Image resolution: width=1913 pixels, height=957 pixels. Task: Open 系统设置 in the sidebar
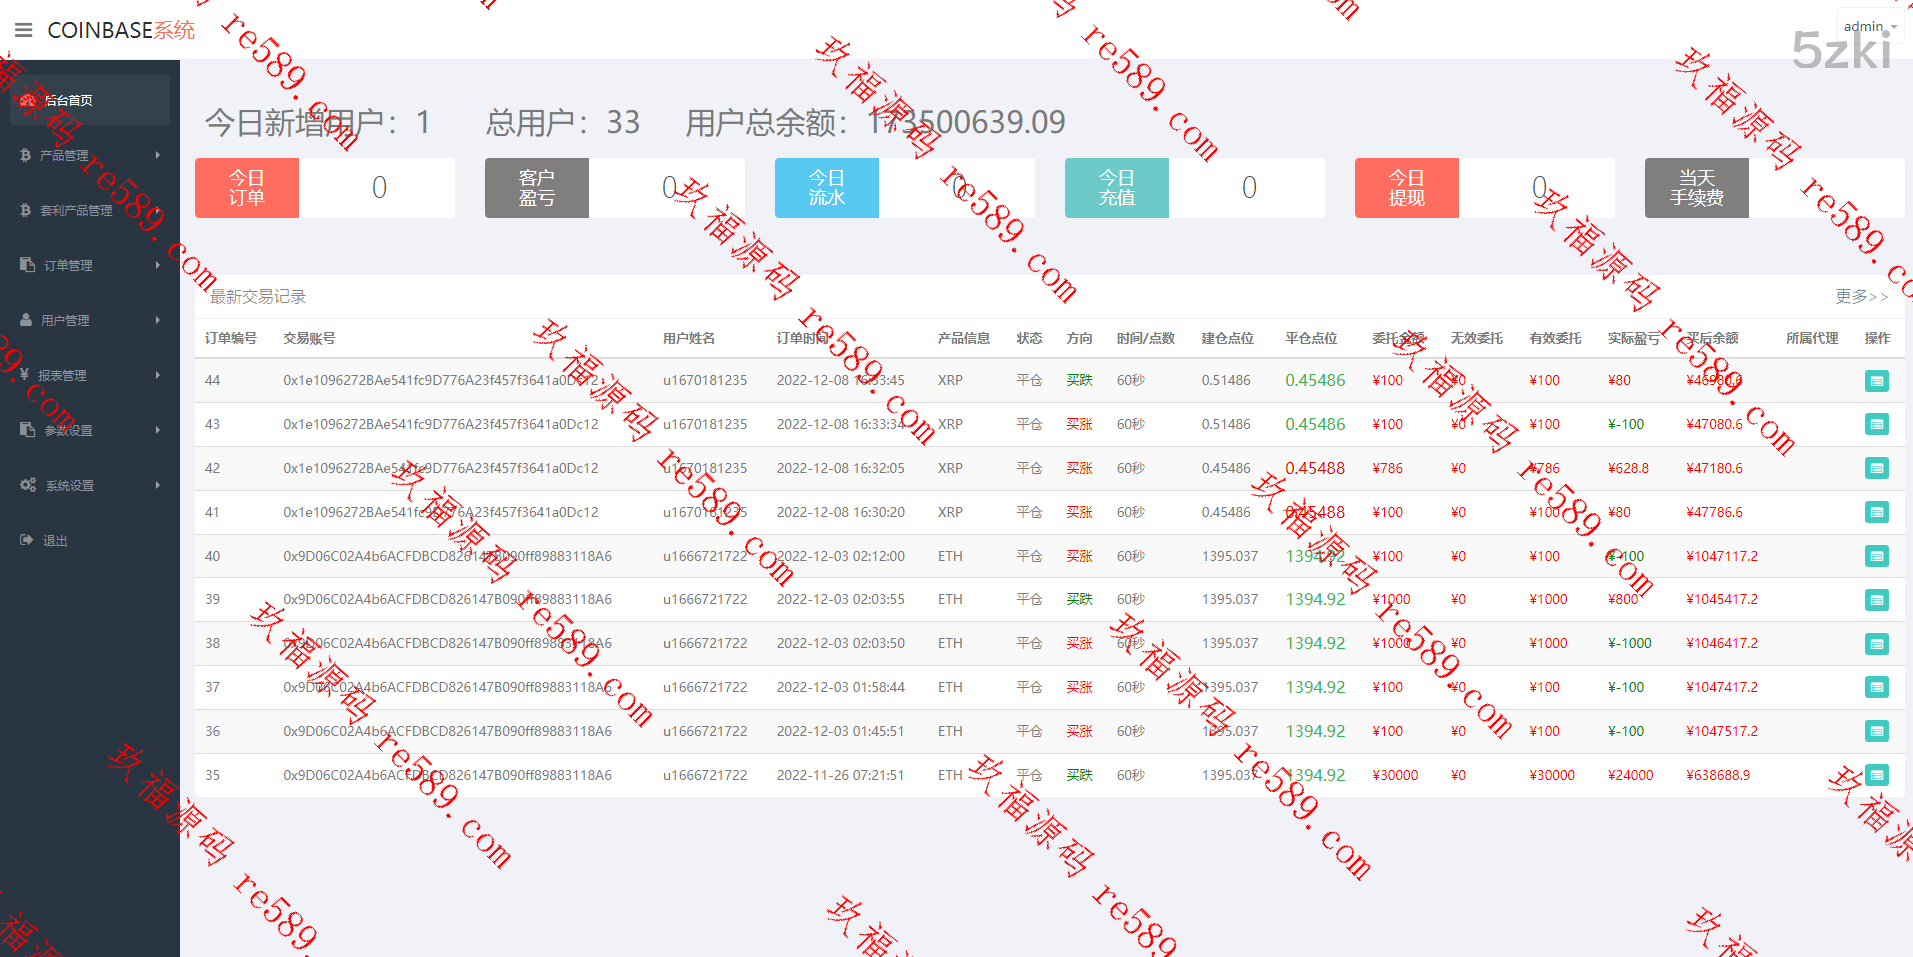point(89,485)
